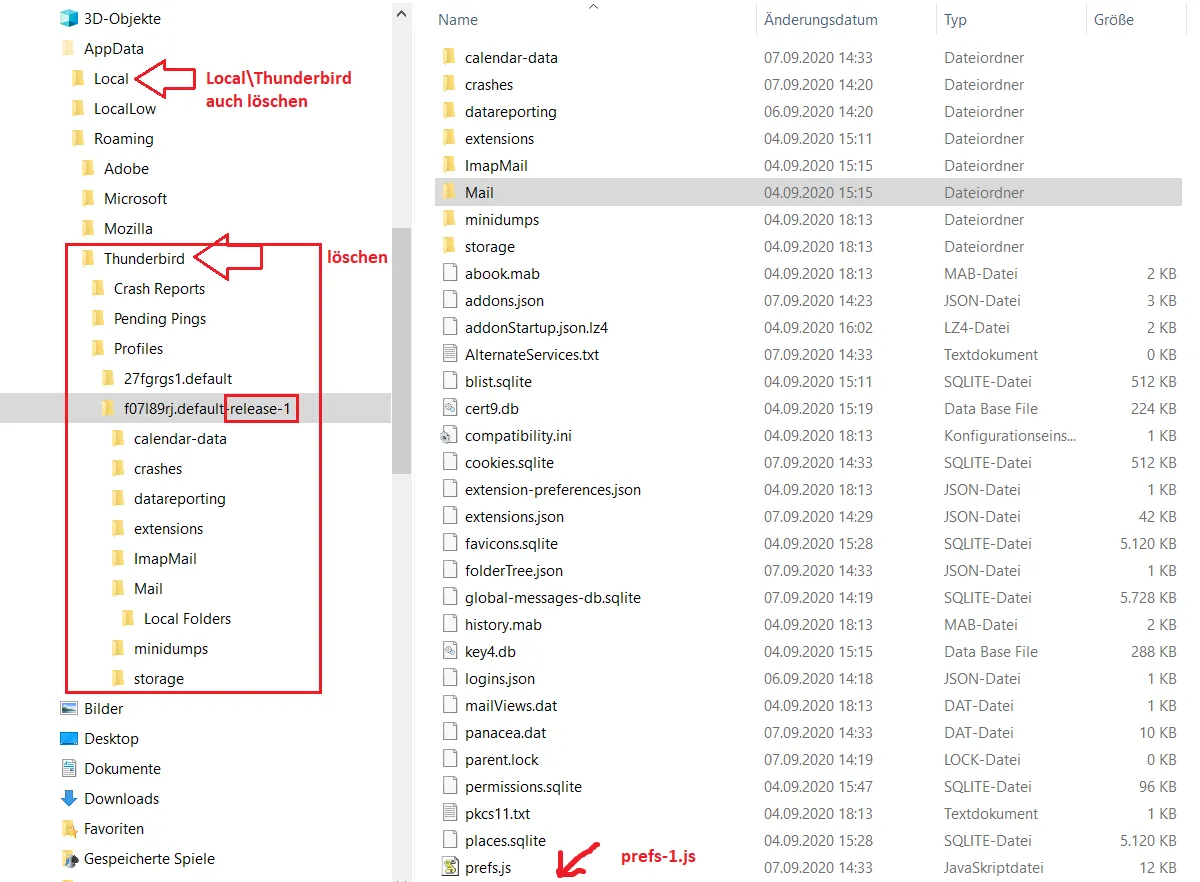1200x882 pixels.
Task: Select Pending Pings in the tree
Action: pos(160,318)
